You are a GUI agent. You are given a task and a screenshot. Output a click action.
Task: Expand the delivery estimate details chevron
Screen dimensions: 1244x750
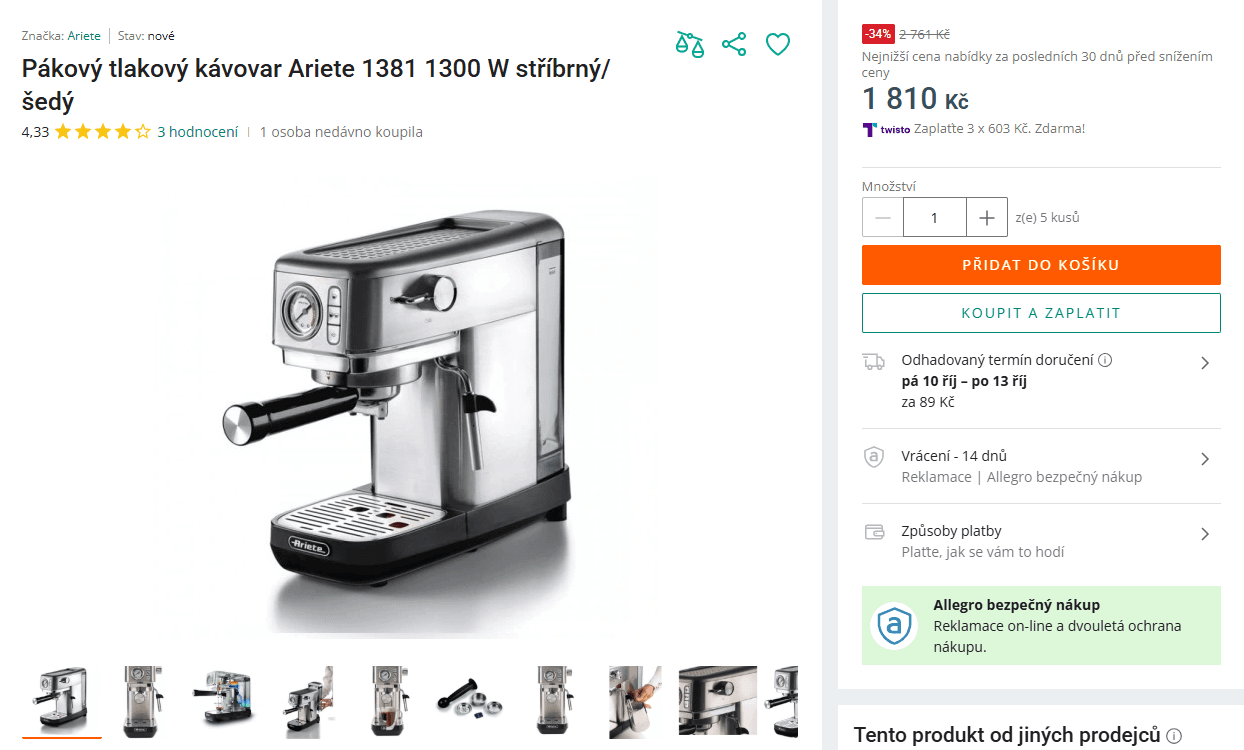1205,363
